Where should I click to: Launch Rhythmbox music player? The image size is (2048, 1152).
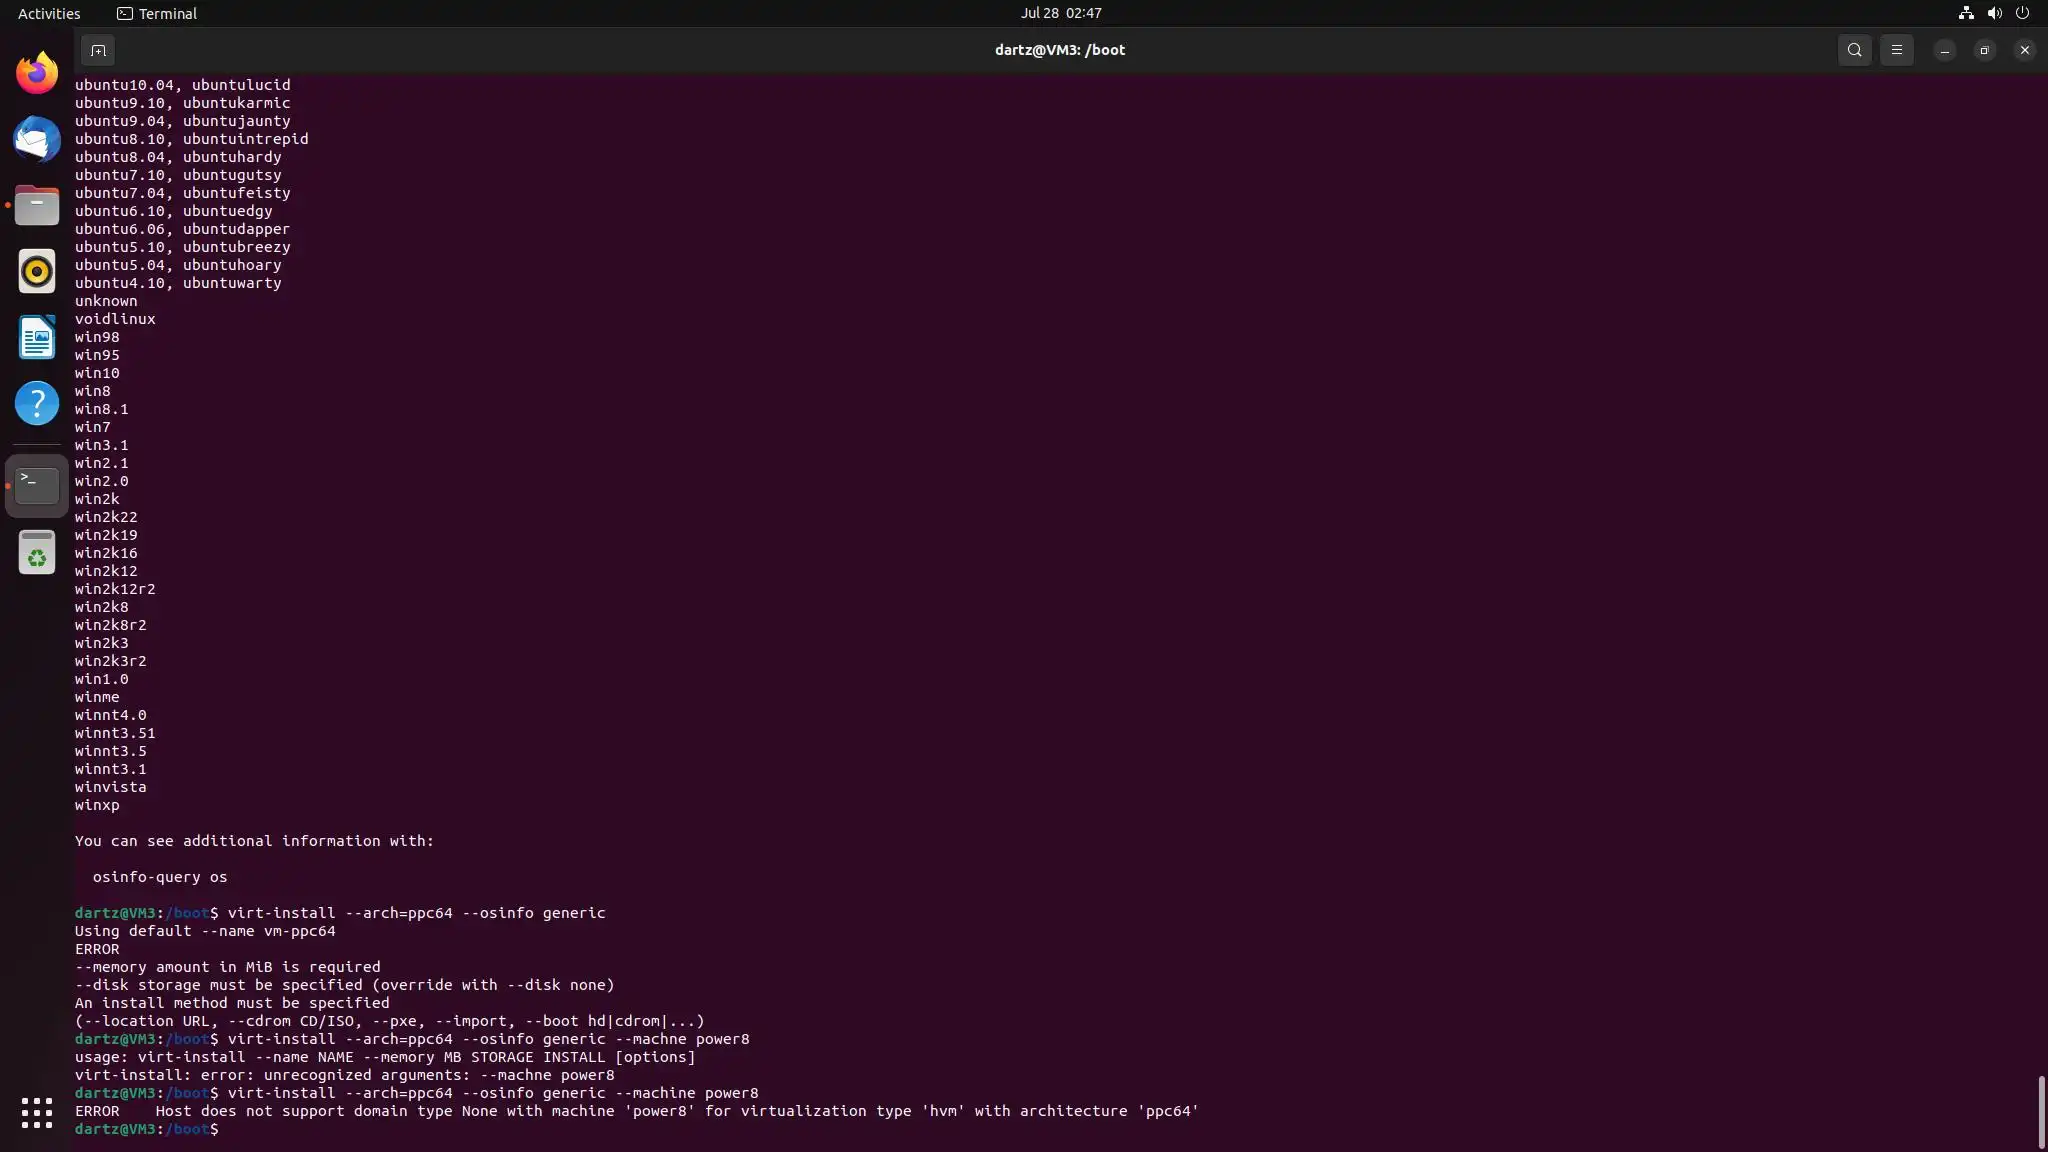coord(37,271)
